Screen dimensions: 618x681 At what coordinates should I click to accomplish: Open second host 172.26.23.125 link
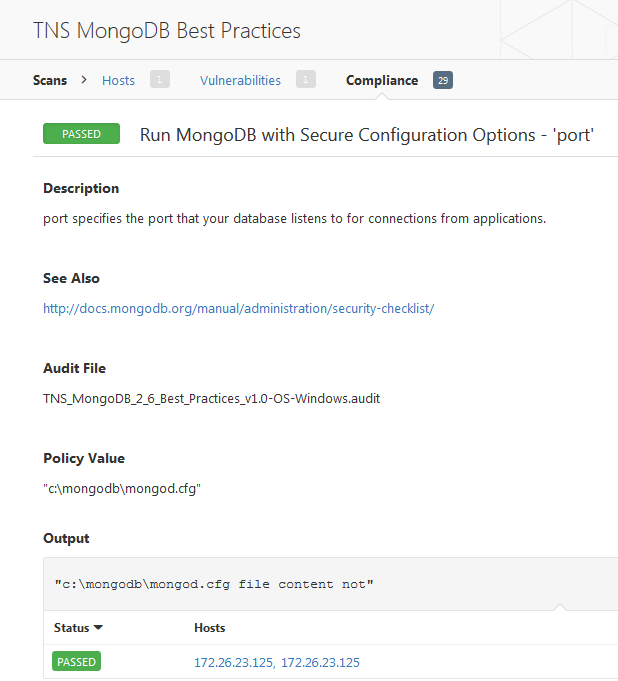click(x=321, y=662)
